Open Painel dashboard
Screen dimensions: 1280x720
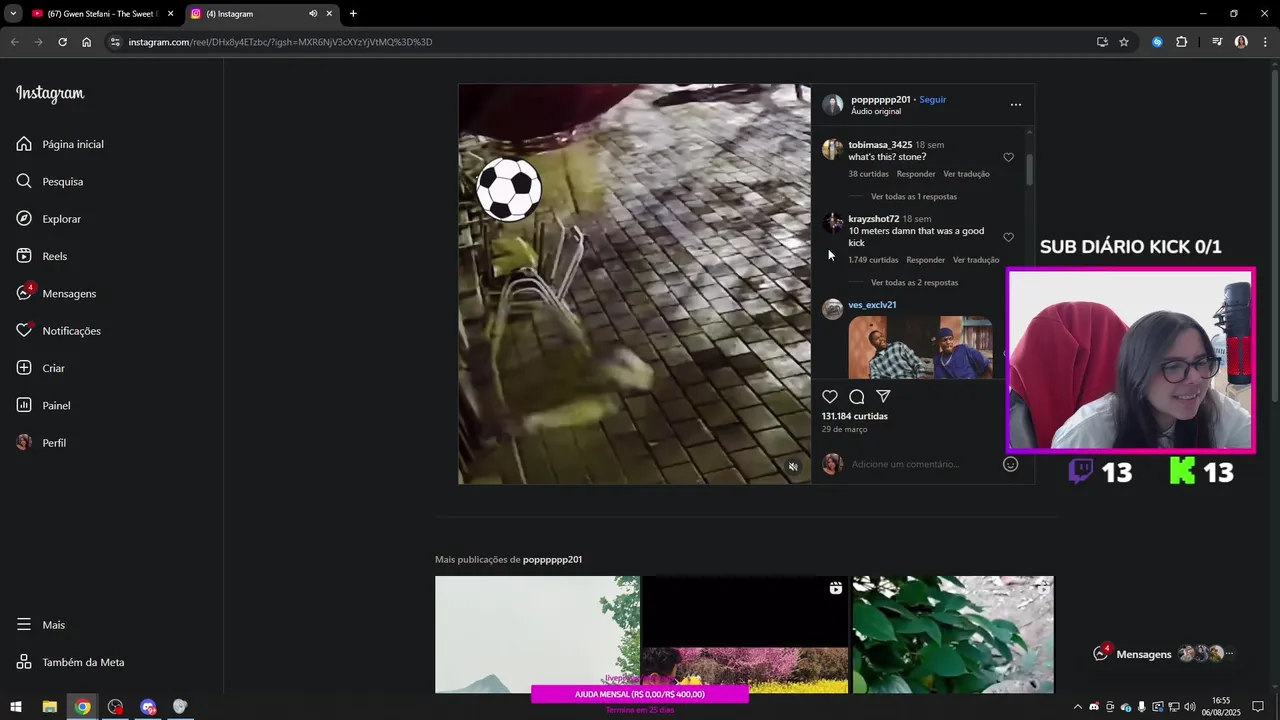pyautogui.click(x=44, y=405)
